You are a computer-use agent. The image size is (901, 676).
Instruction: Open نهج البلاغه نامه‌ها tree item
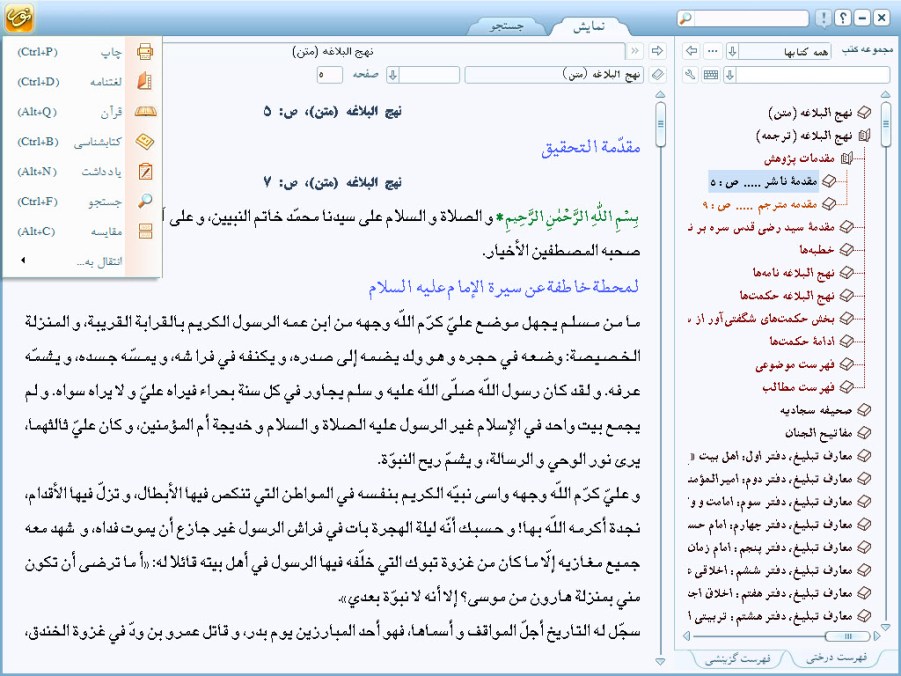coord(793,272)
